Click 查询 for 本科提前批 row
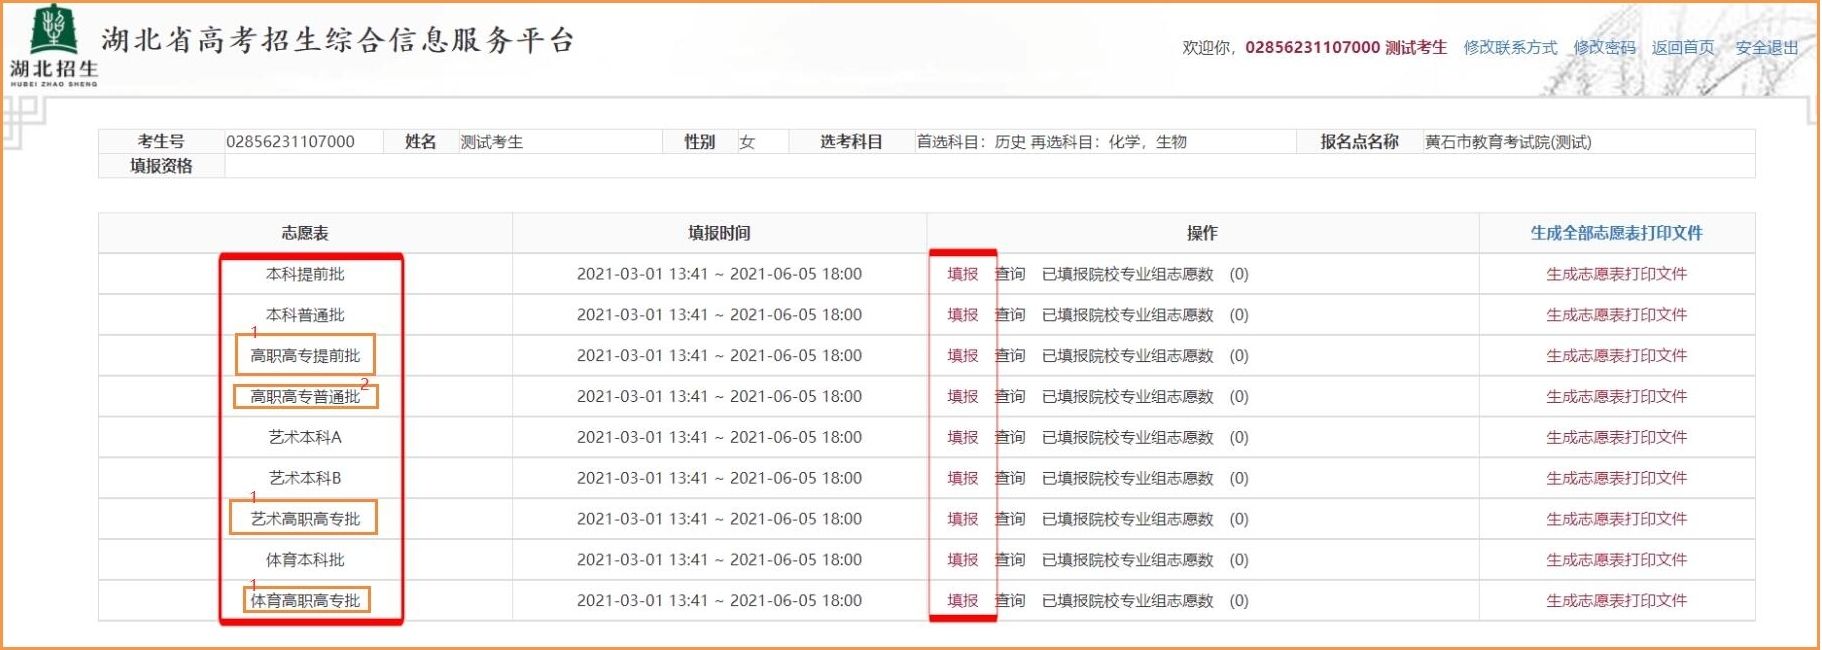This screenshot has width=1822, height=650. 1010,274
